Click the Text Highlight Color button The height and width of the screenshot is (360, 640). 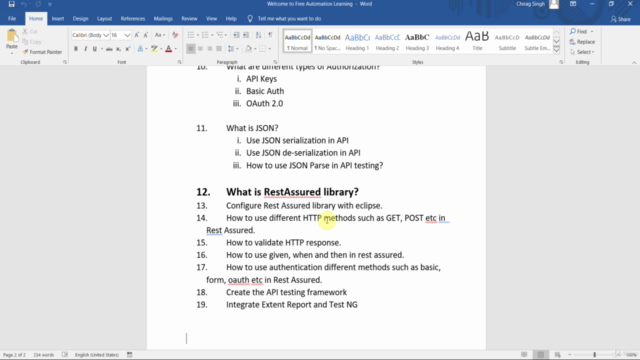(154, 49)
